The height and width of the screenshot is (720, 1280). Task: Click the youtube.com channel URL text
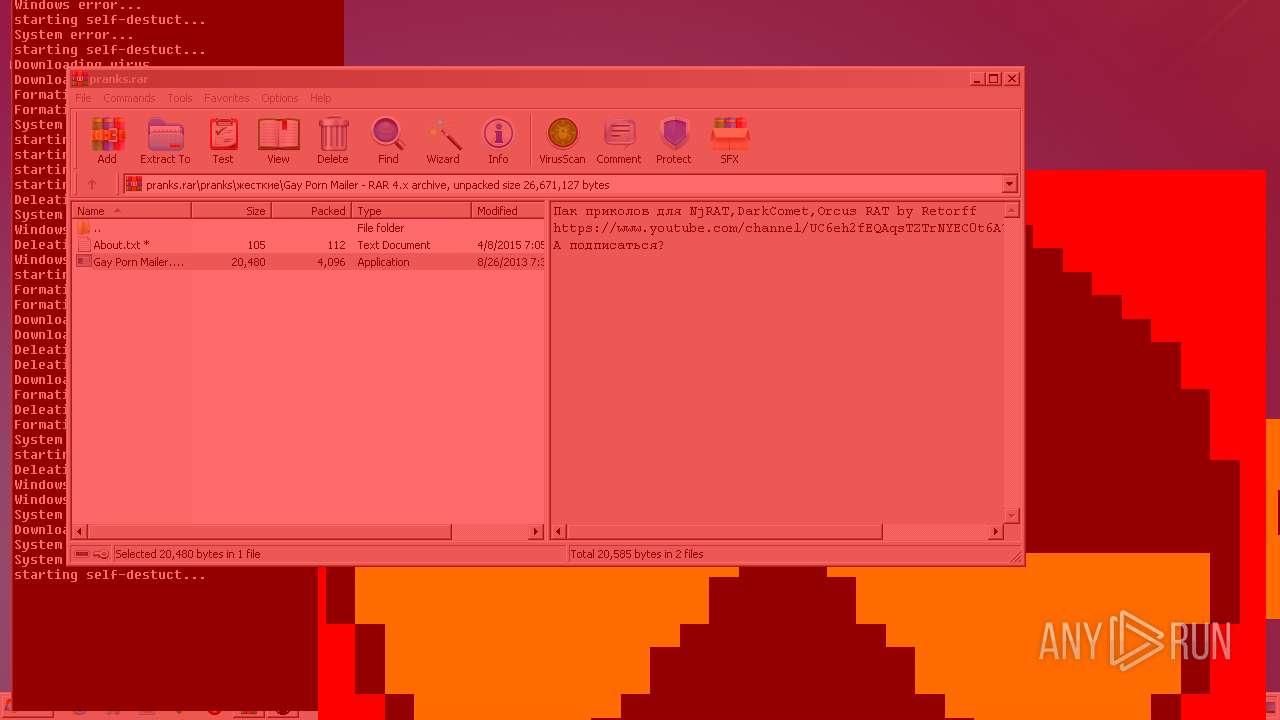pyautogui.click(x=778, y=228)
